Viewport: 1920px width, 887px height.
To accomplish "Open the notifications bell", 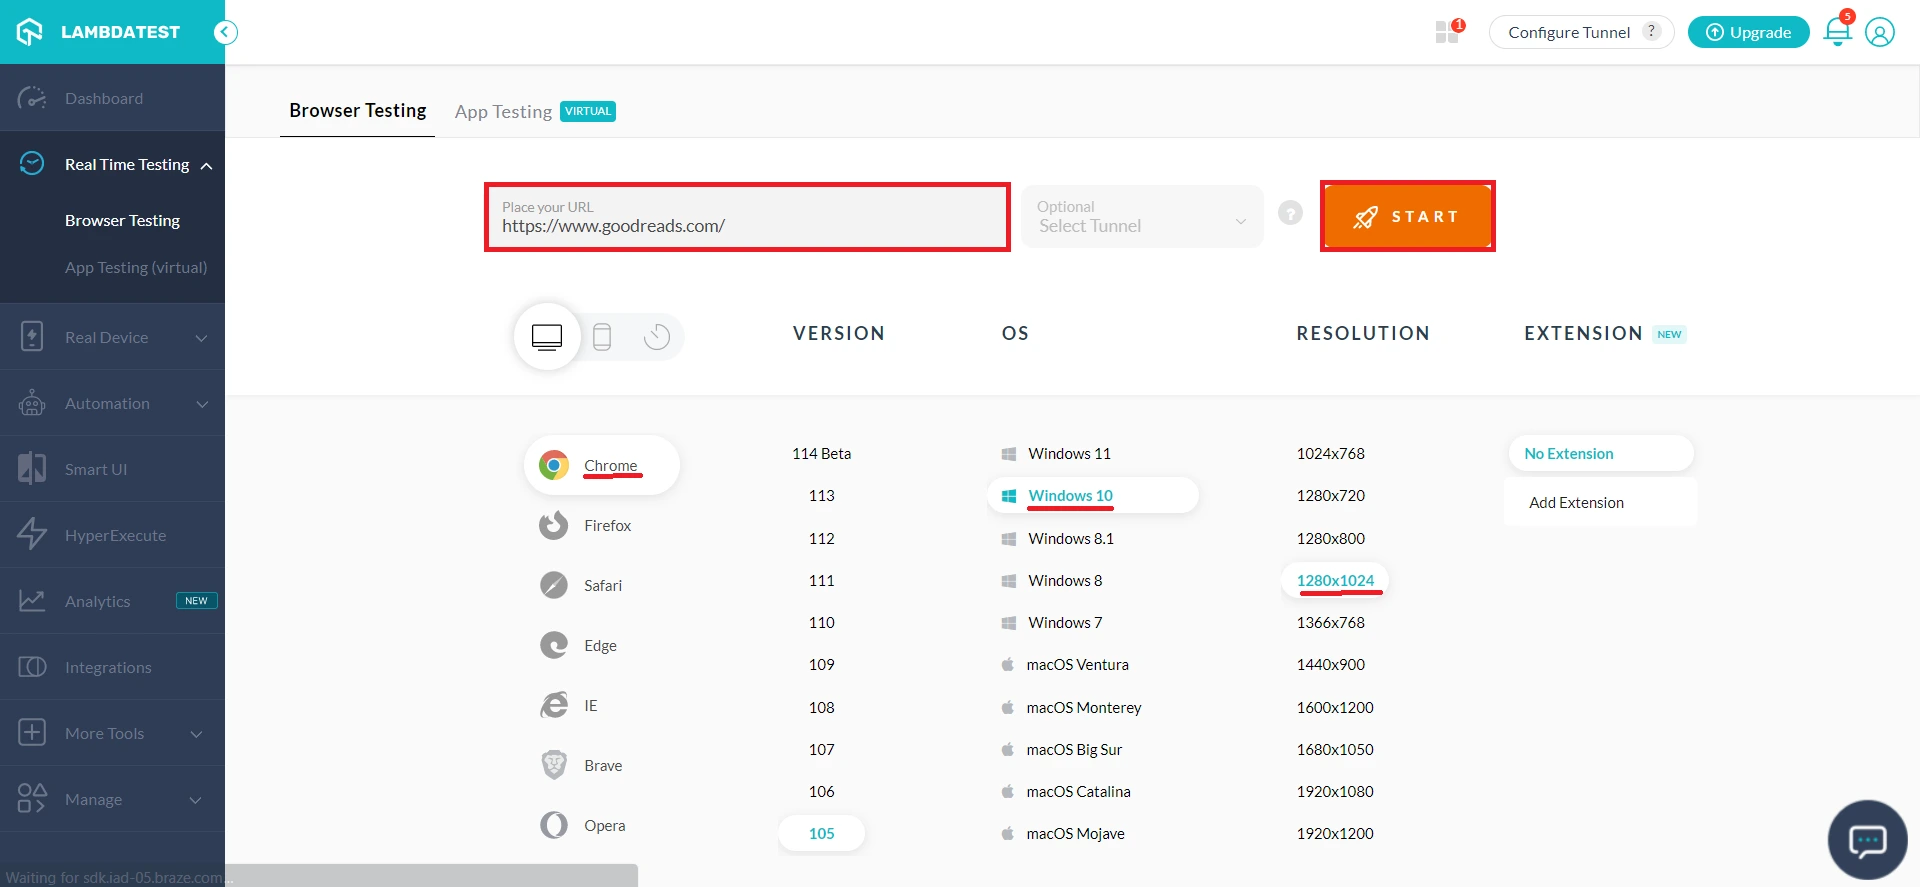I will 1837,32.
